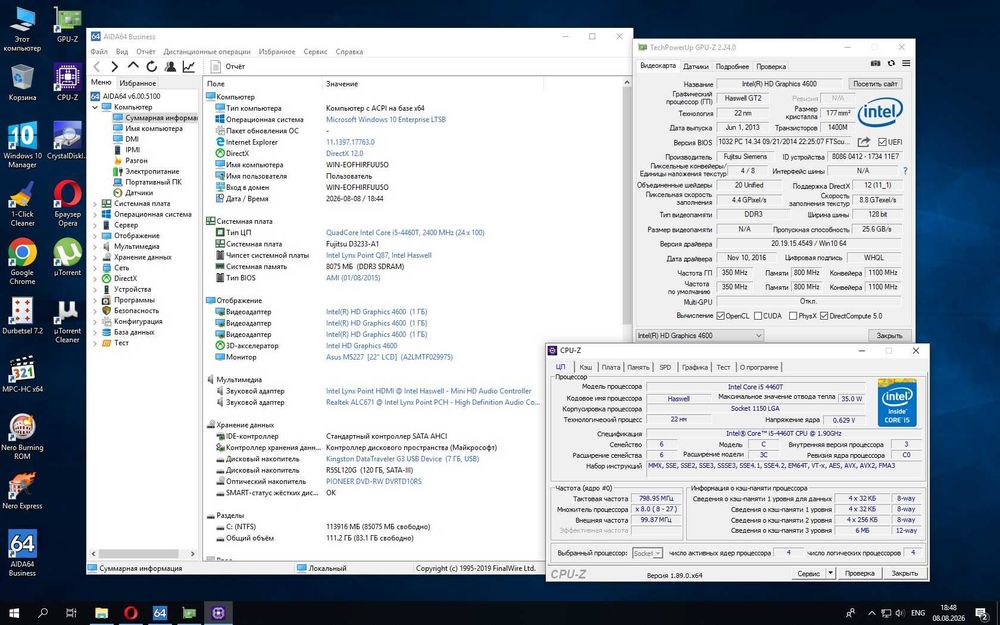Collapse the Компьютер node in AIDA64 tree

[95, 107]
